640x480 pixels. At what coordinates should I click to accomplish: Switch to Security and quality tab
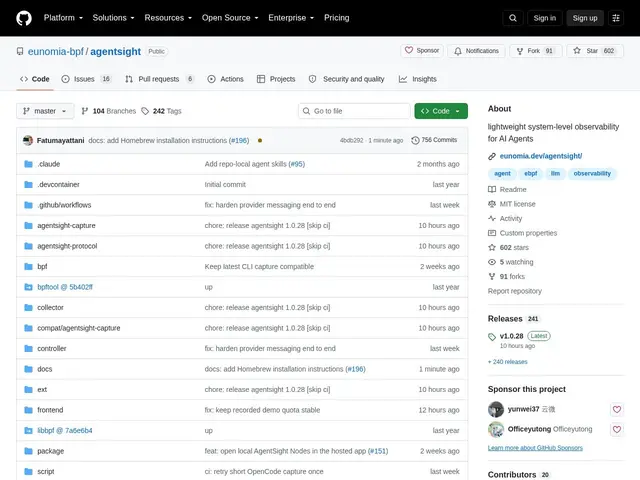click(347, 79)
